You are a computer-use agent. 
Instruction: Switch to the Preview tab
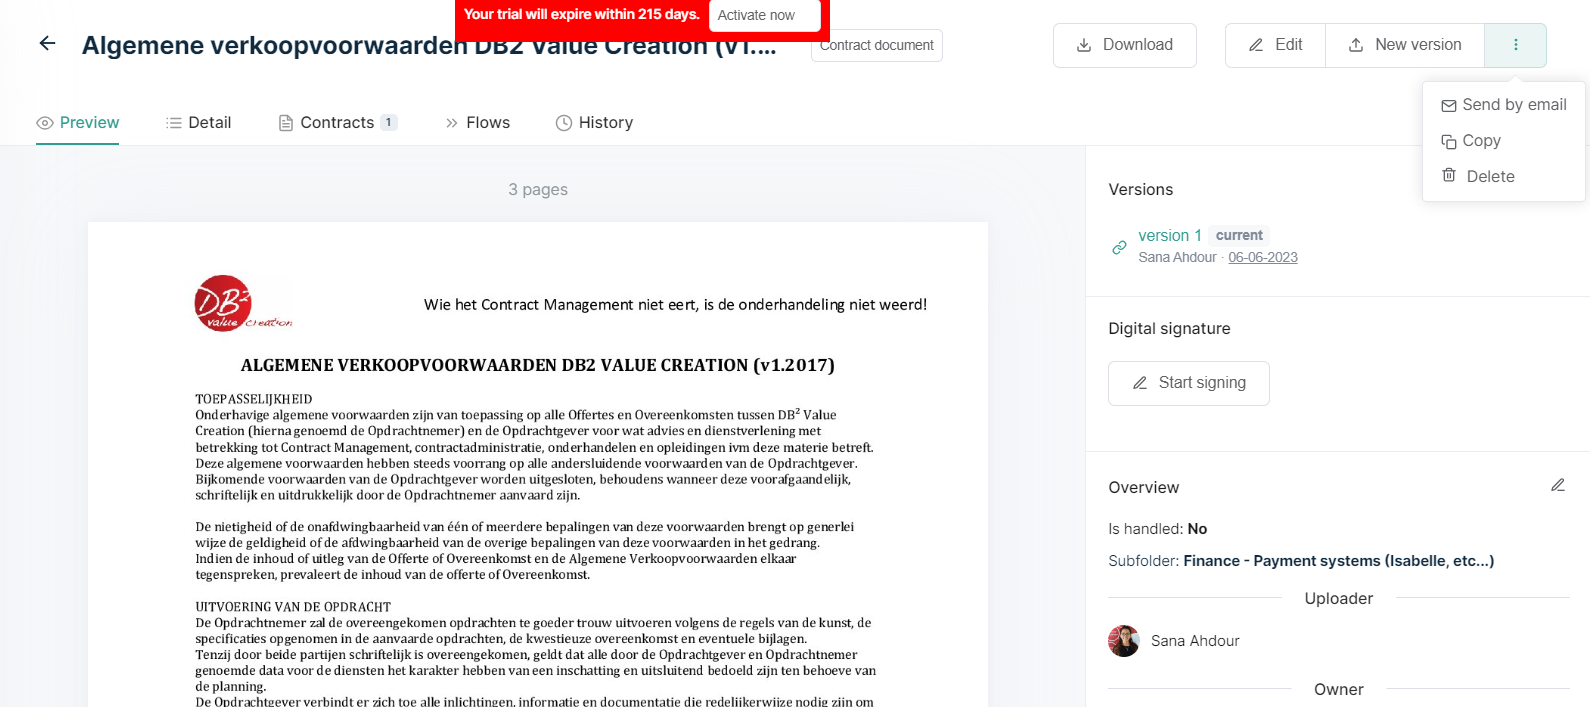pos(77,122)
